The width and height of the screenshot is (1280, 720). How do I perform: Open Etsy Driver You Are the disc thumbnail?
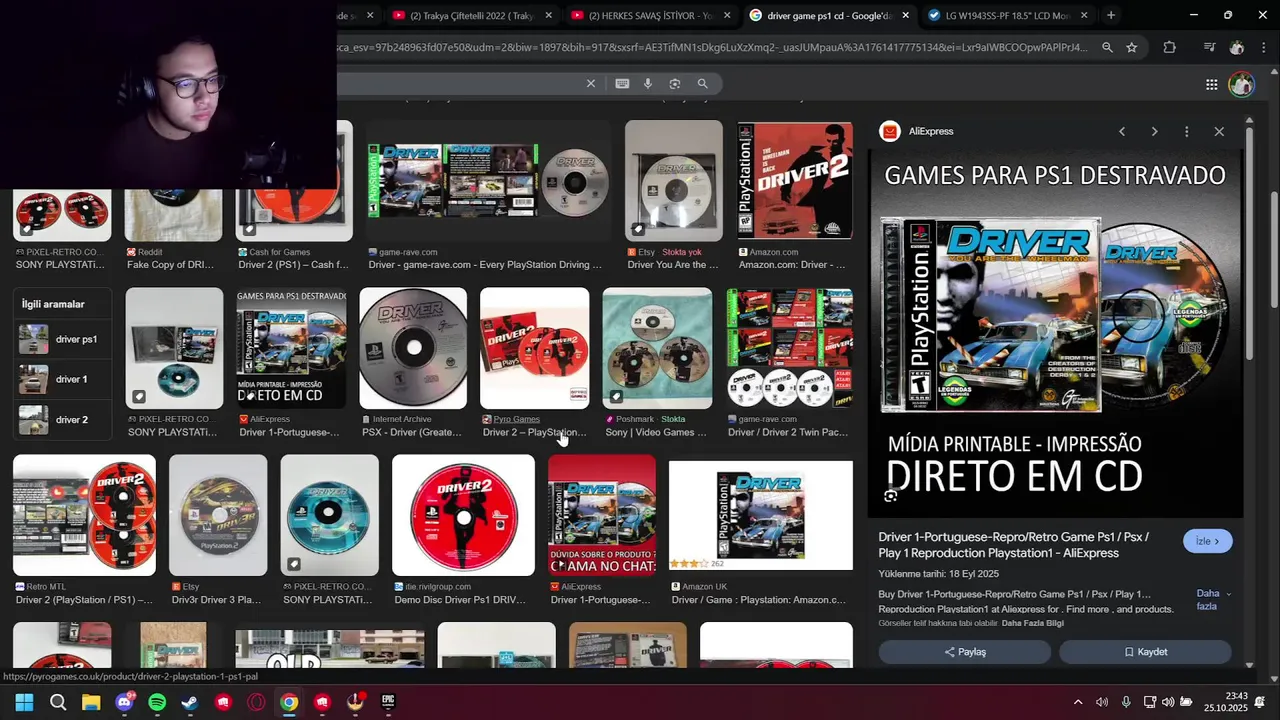[674, 181]
